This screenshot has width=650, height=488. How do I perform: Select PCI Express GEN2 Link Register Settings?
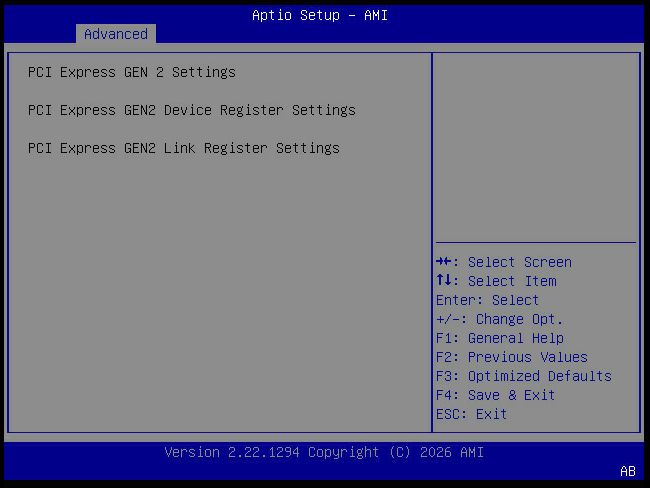pyautogui.click(x=184, y=148)
